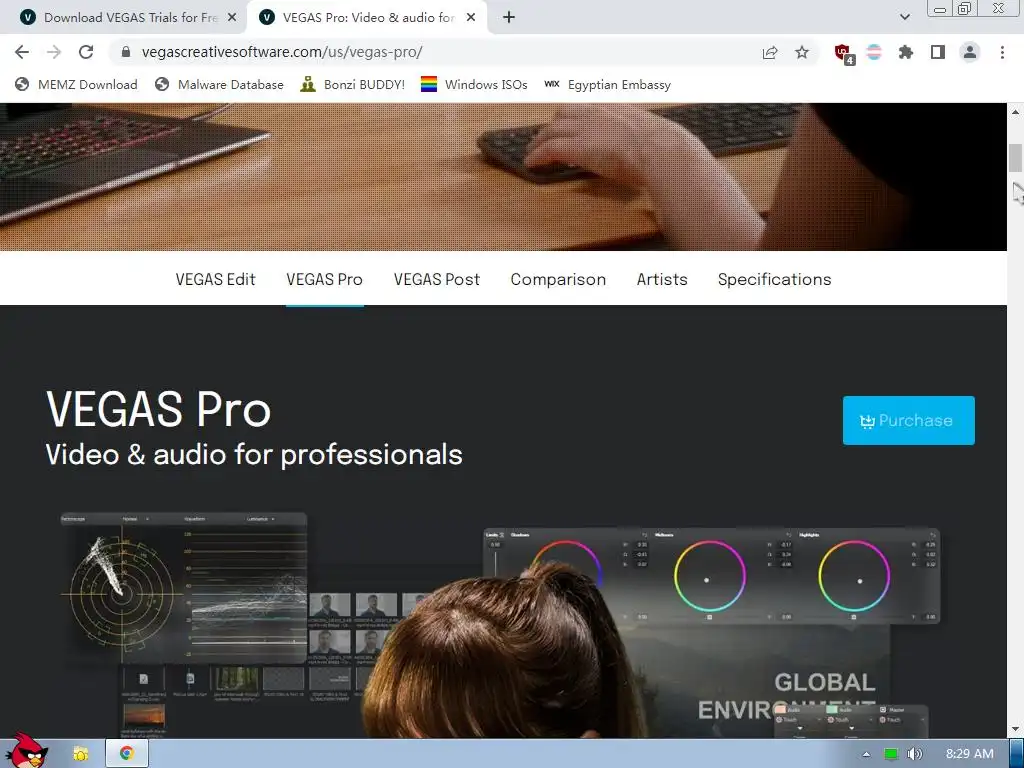The image size is (1024, 768).
Task: Open File Explorer from the taskbar
Action: tap(81, 754)
